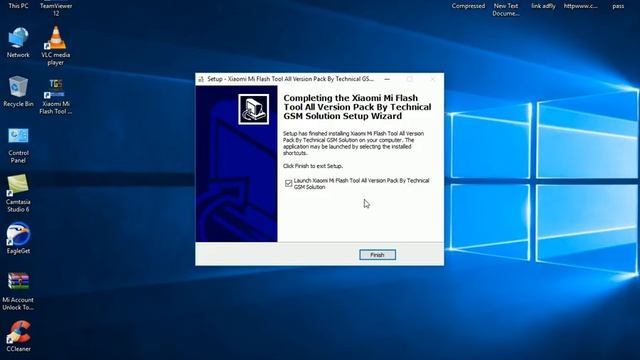Select the VLC media player icon
The height and width of the screenshot is (360, 640).
coord(56,46)
